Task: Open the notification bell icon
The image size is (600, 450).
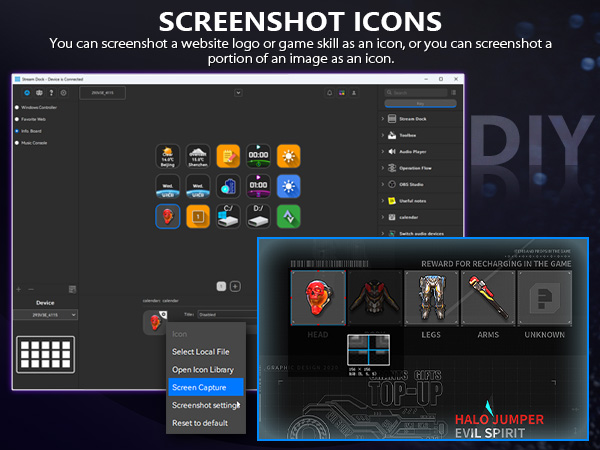Action: click(329, 93)
